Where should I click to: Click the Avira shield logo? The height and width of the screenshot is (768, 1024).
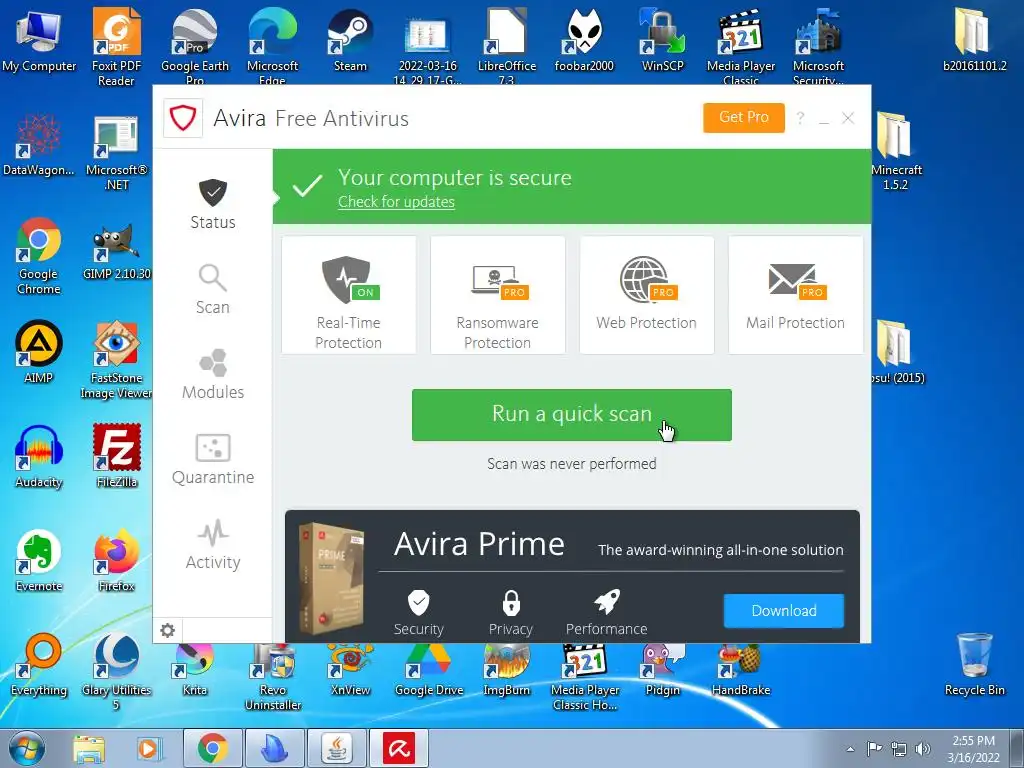[183, 118]
